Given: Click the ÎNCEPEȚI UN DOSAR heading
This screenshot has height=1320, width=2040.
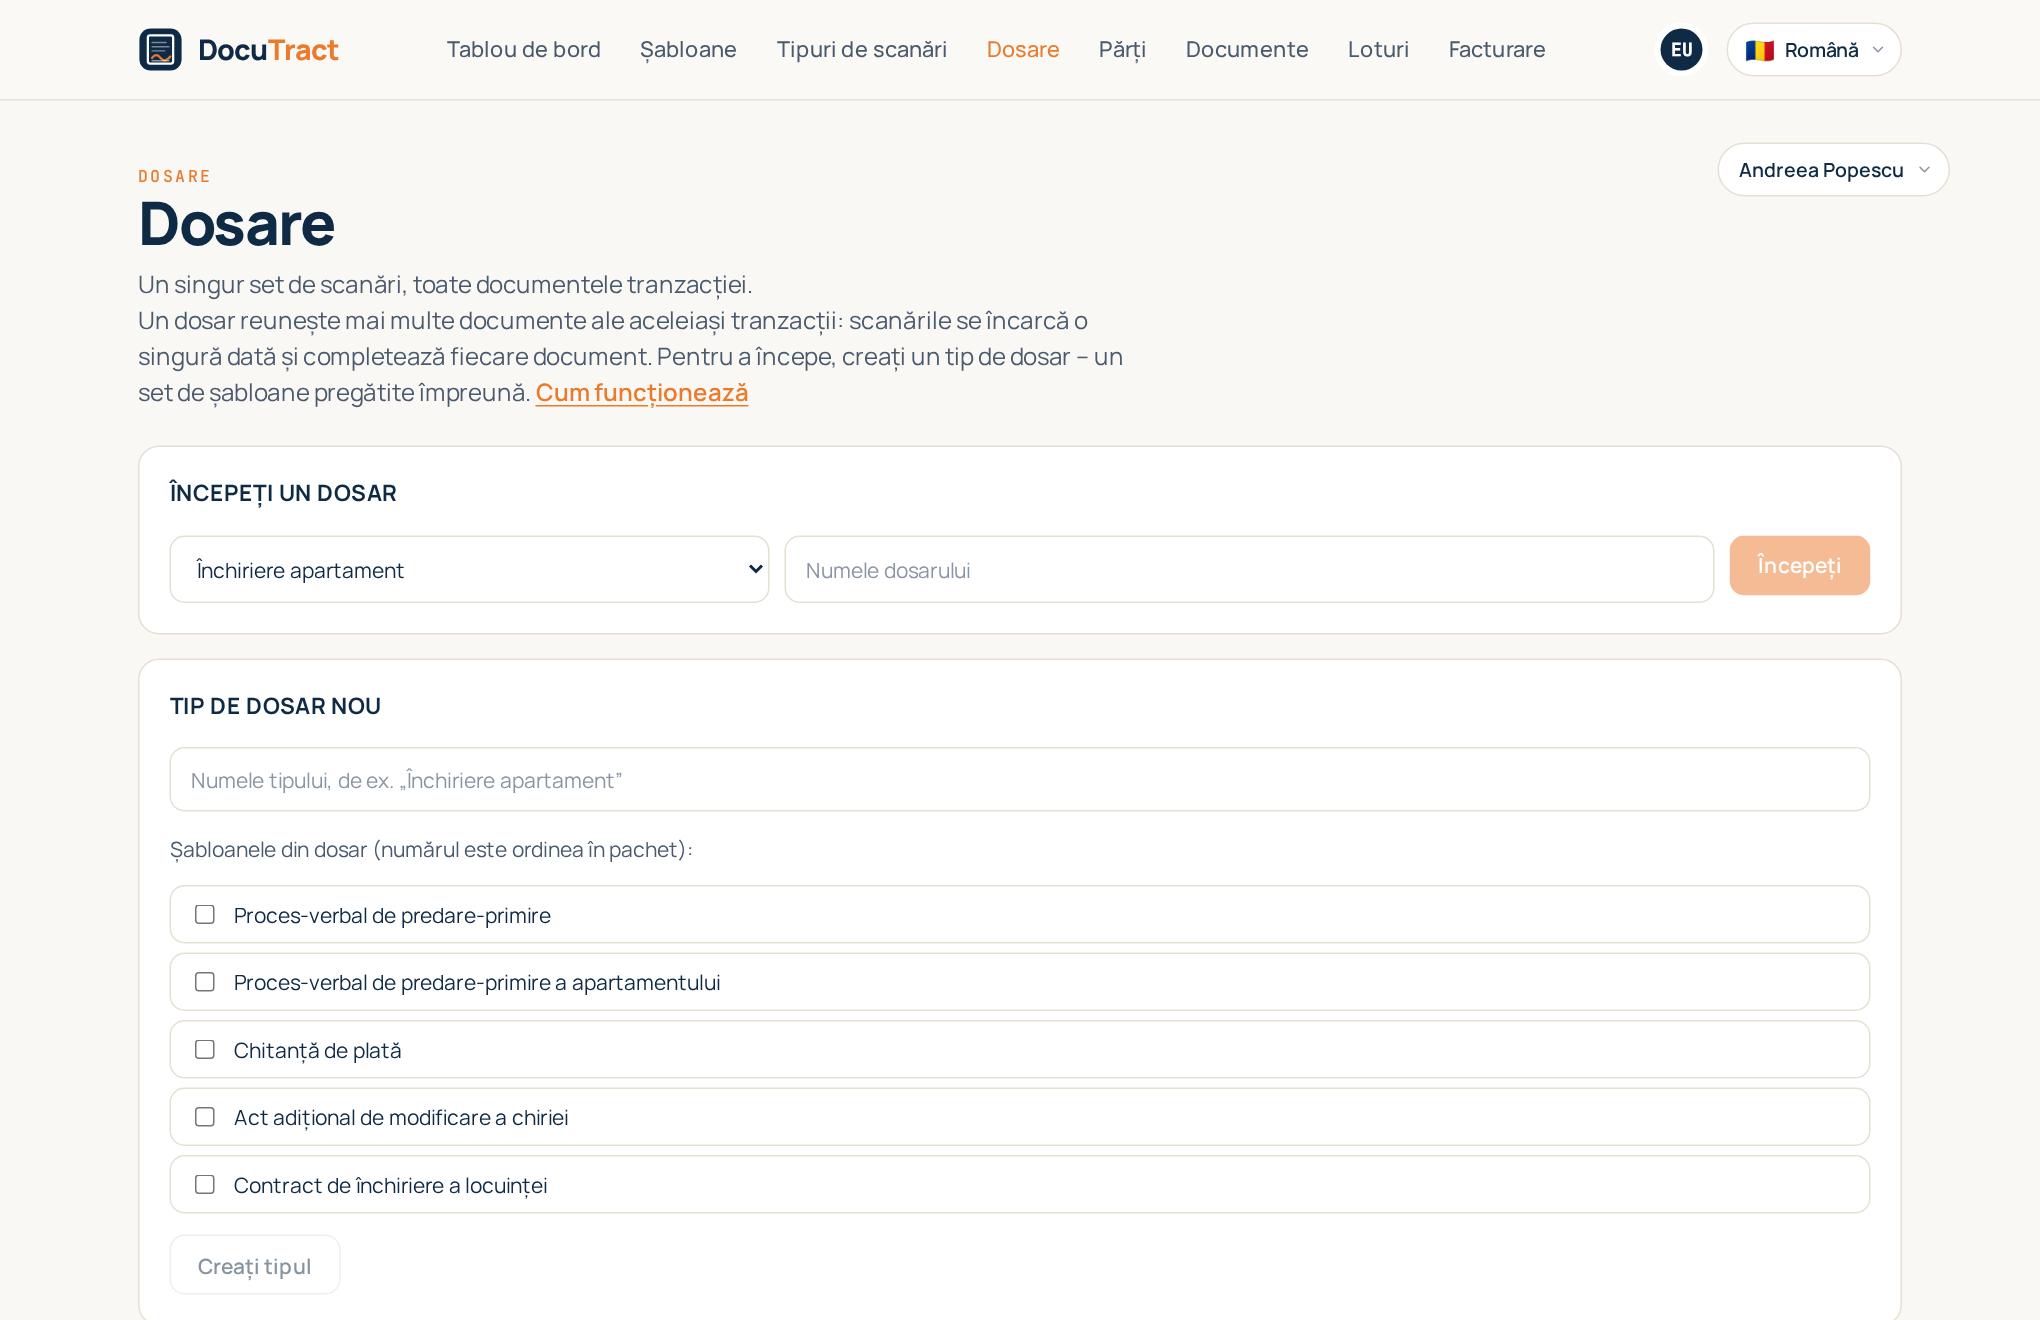Looking at the screenshot, I should point(283,493).
